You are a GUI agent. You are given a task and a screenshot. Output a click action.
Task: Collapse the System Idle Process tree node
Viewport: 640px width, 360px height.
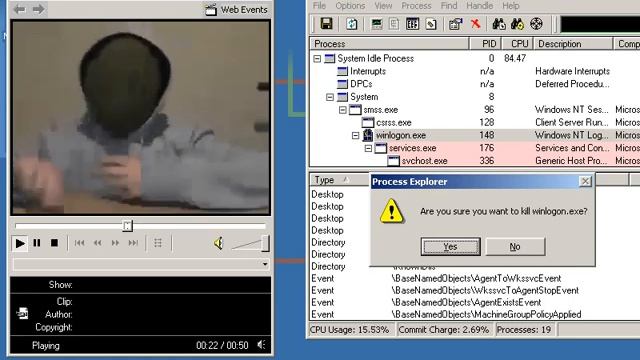click(x=317, y=59)
